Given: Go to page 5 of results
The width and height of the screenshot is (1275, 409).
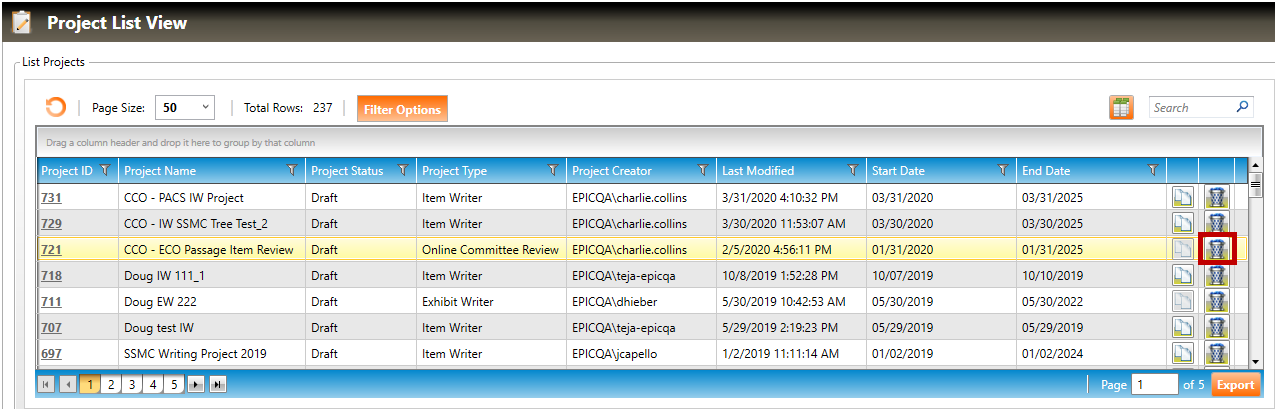Looking at the screenshot, I should coord(174,384).
